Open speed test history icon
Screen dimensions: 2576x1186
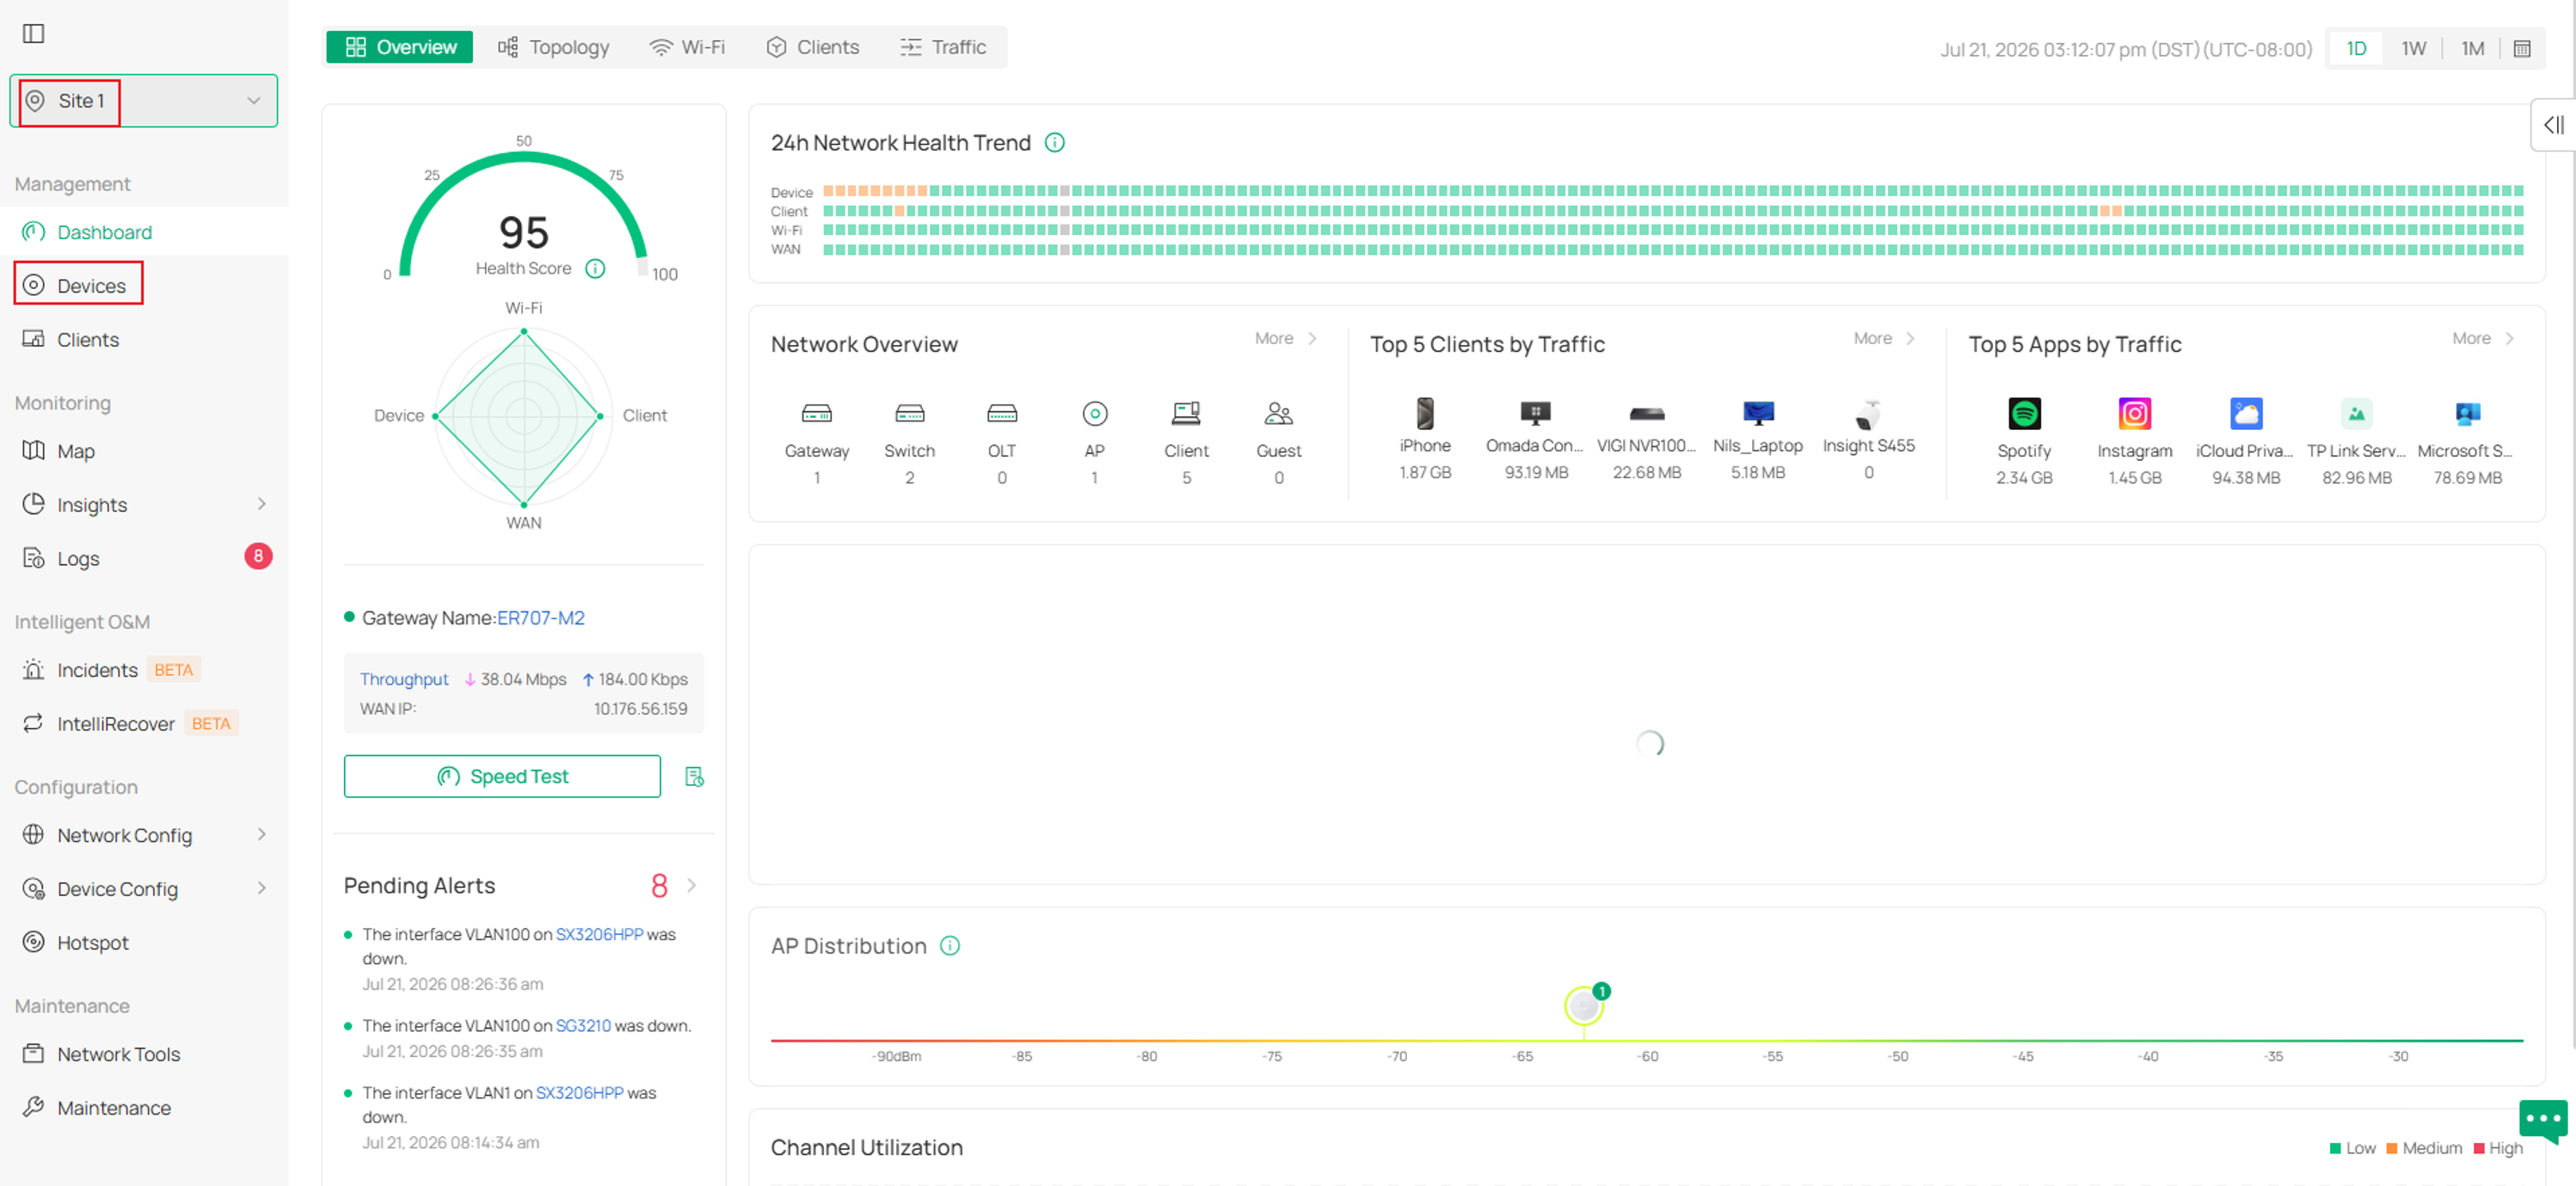694,777
